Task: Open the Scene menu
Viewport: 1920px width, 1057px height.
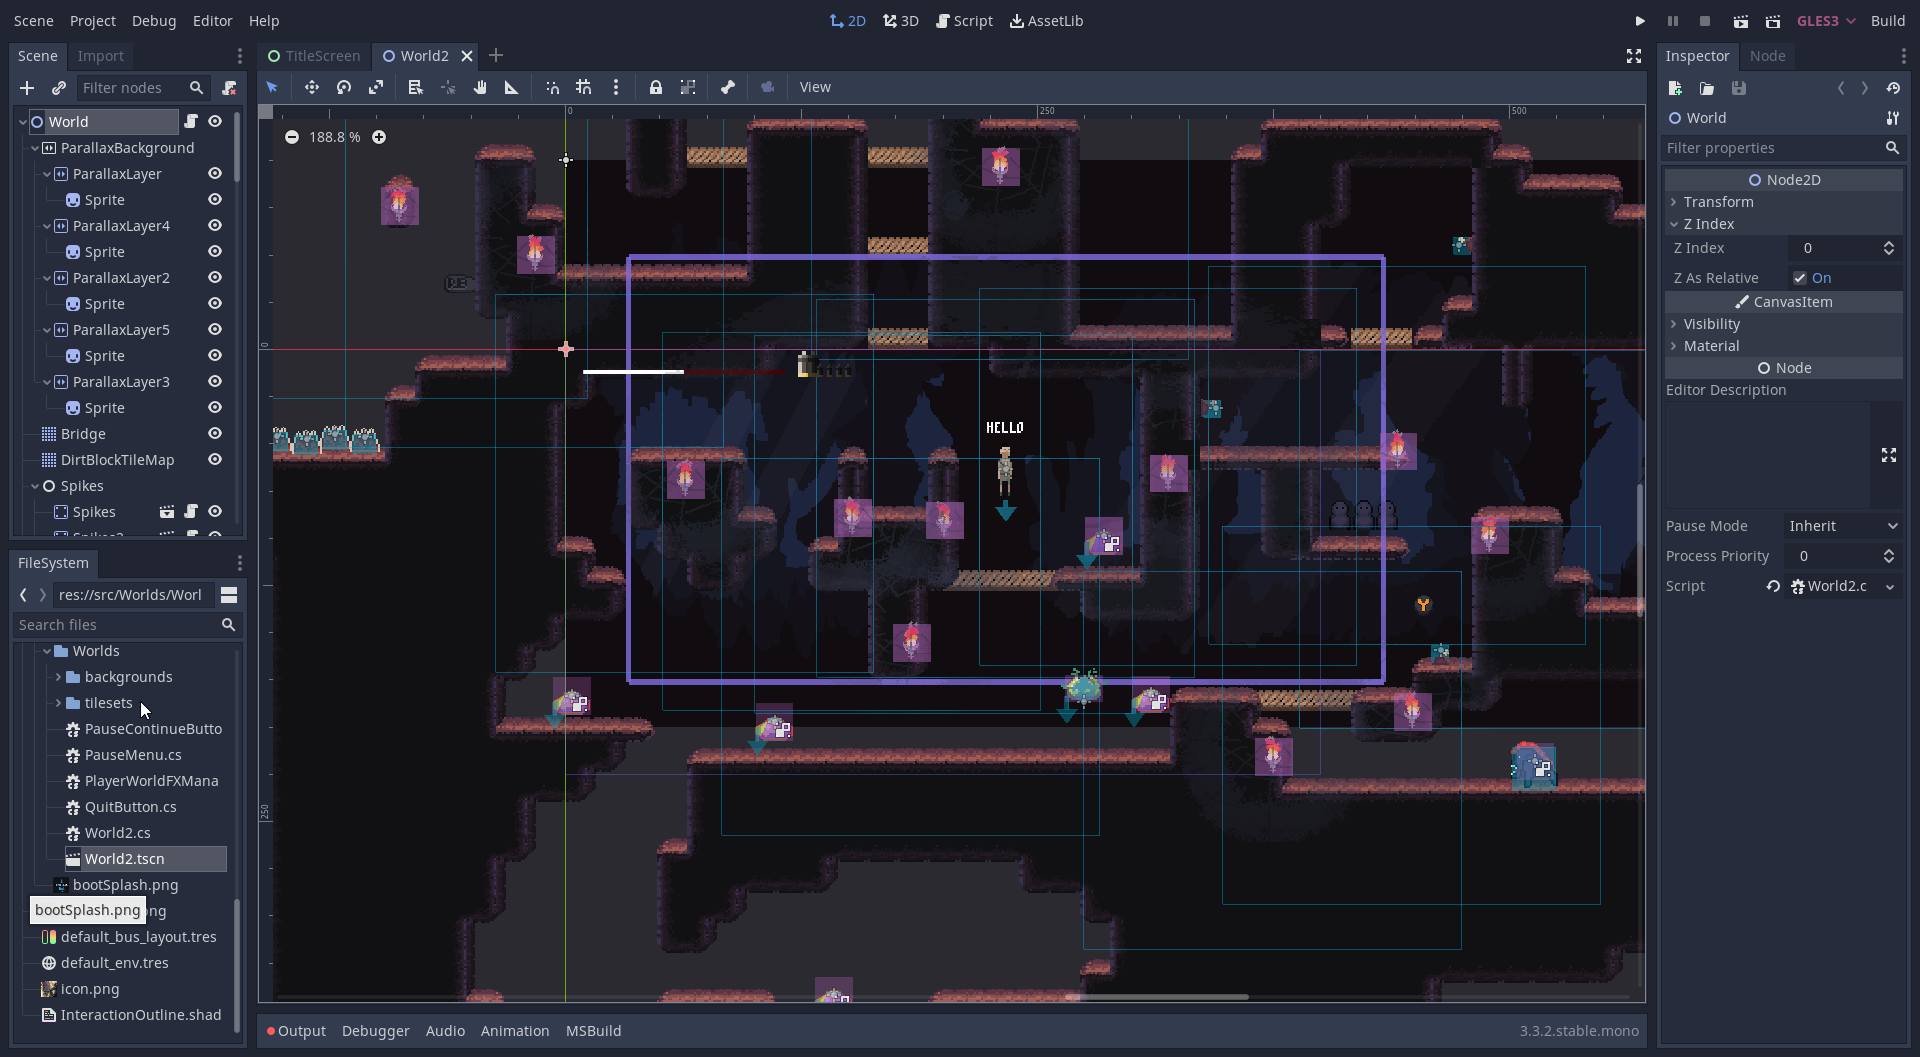Action: coord(34,21)
